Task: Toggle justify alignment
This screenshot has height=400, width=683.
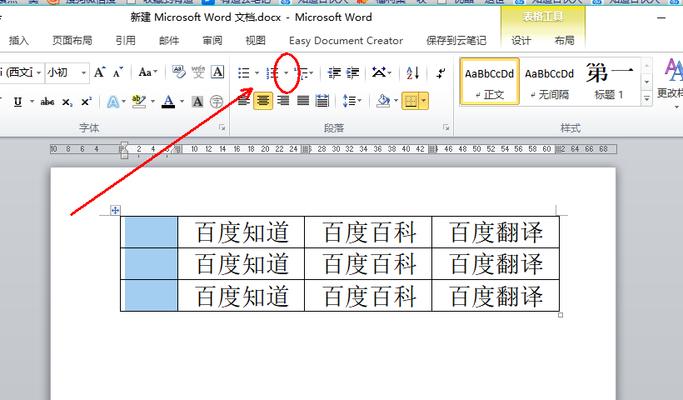Action: point(303,101)
